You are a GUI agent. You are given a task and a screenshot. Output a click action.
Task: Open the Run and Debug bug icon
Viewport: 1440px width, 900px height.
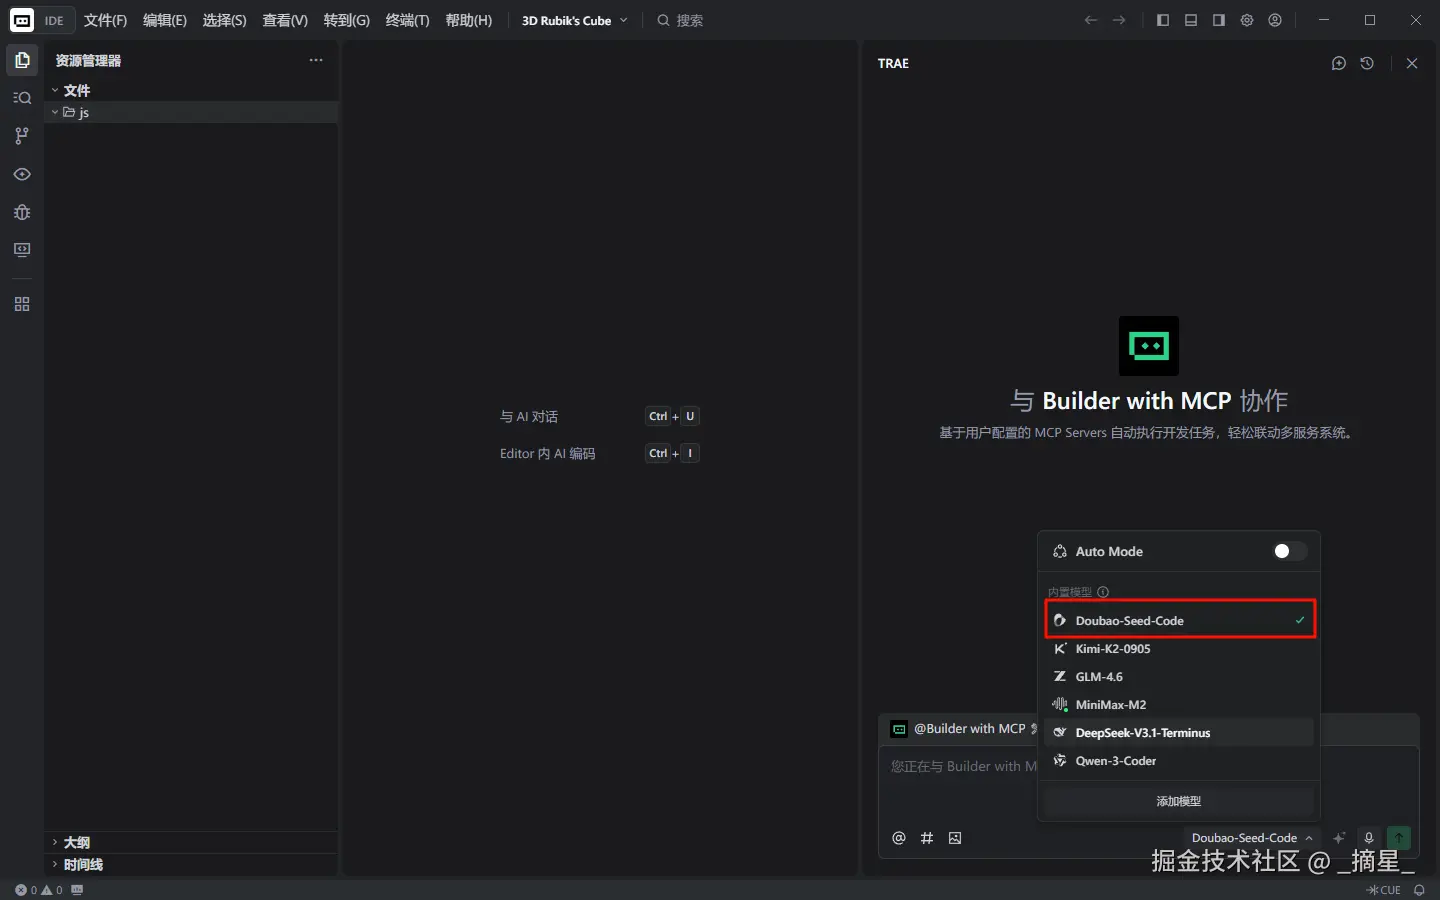point(22,212)
